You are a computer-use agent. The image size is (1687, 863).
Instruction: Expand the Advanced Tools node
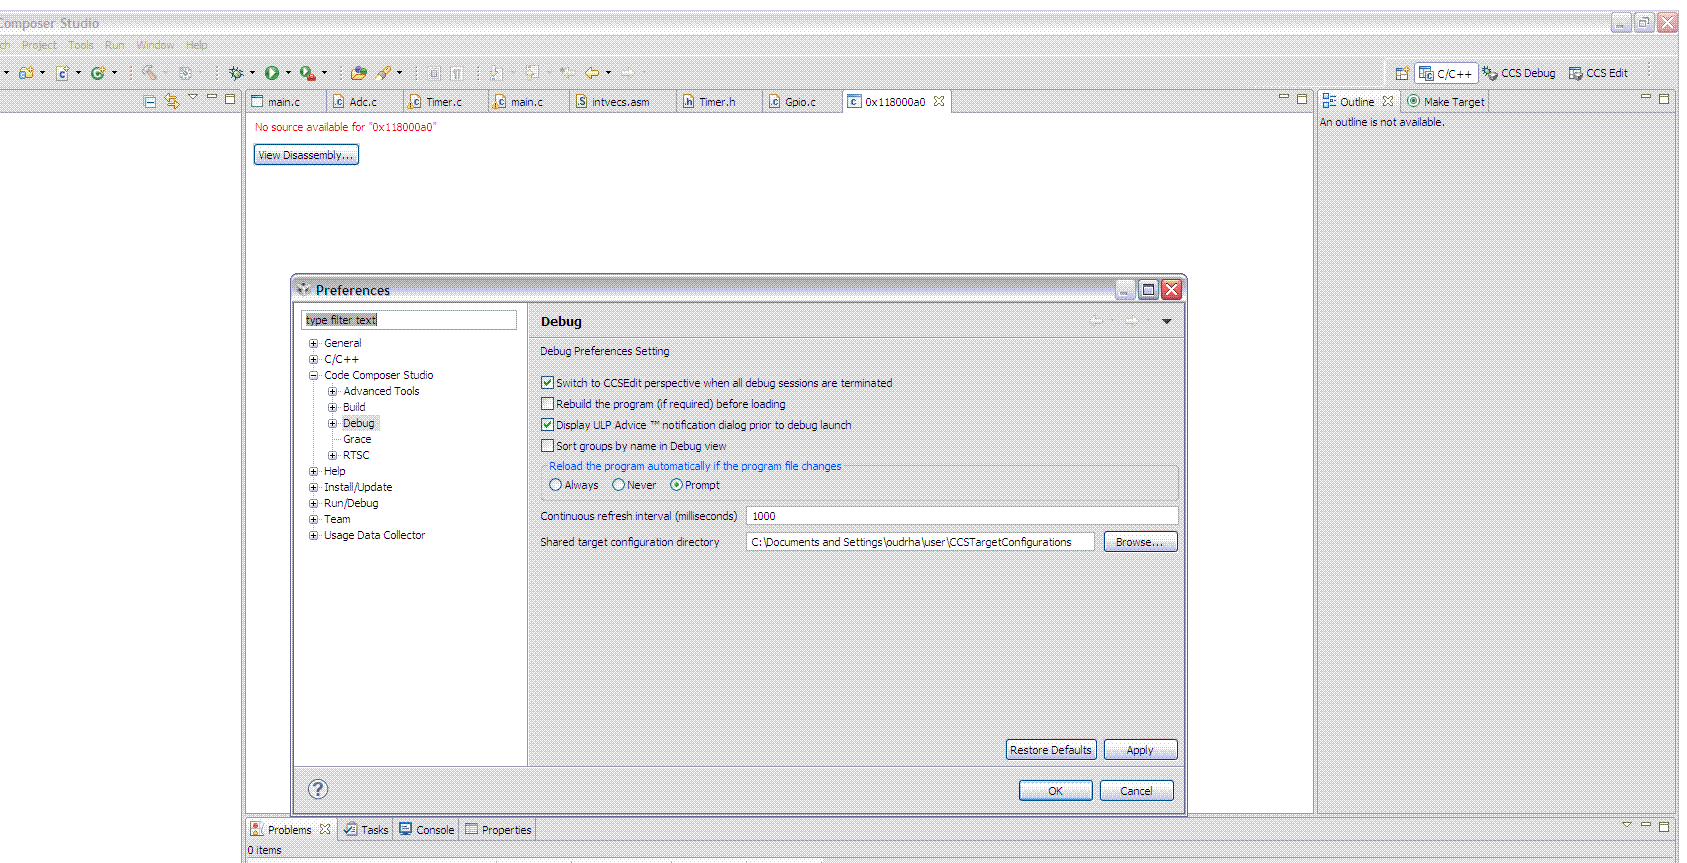(x=332, y=391)
